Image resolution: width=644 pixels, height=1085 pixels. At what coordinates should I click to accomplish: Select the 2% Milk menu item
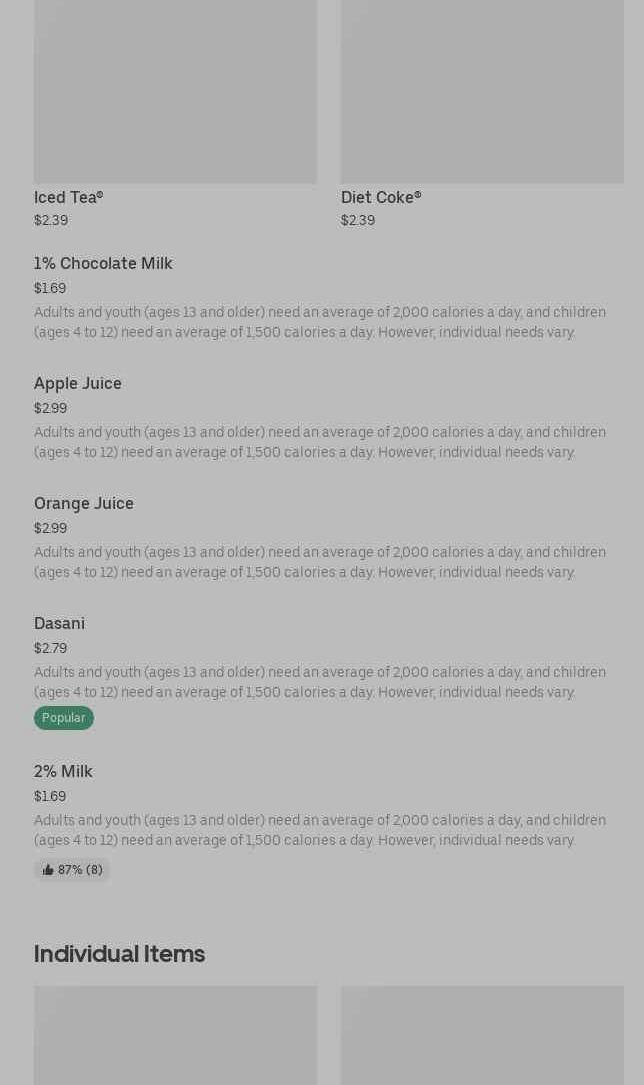[63, 772]
